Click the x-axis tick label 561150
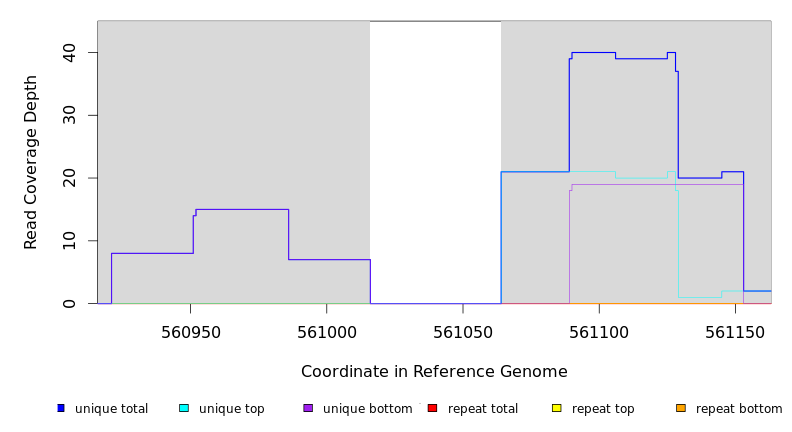 (735, 332)
